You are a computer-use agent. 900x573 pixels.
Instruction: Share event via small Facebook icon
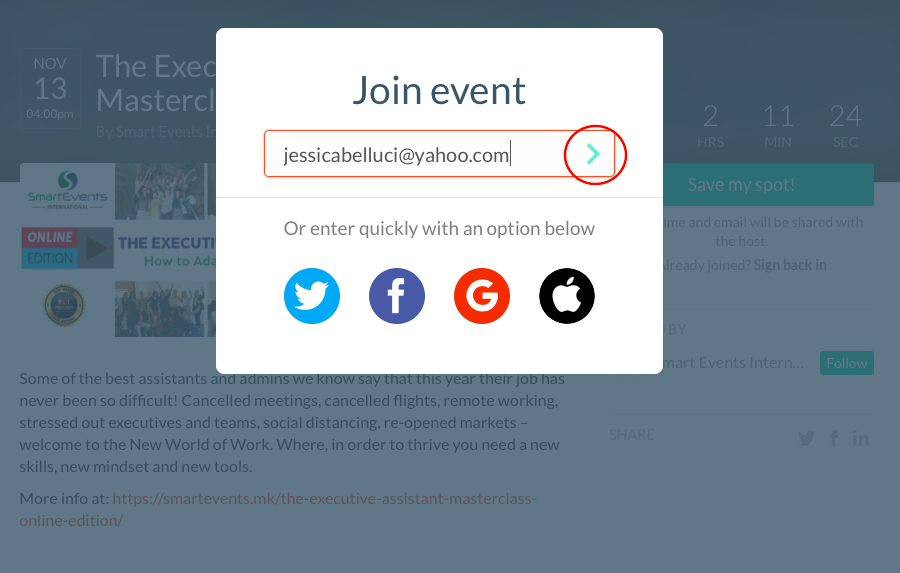click(834, 438)
